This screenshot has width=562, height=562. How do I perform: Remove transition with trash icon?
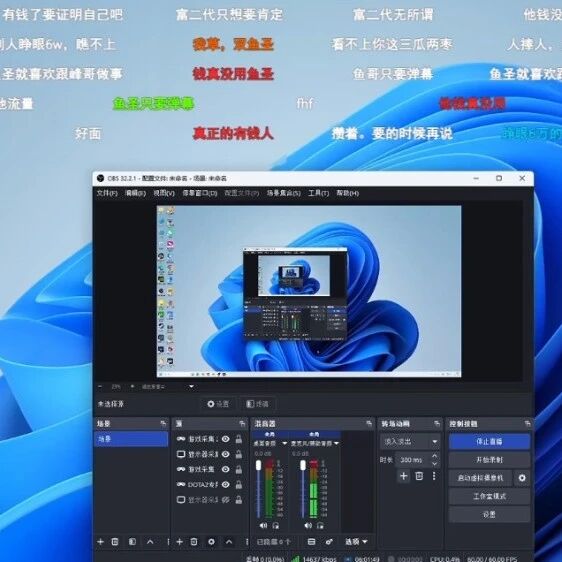419,476
